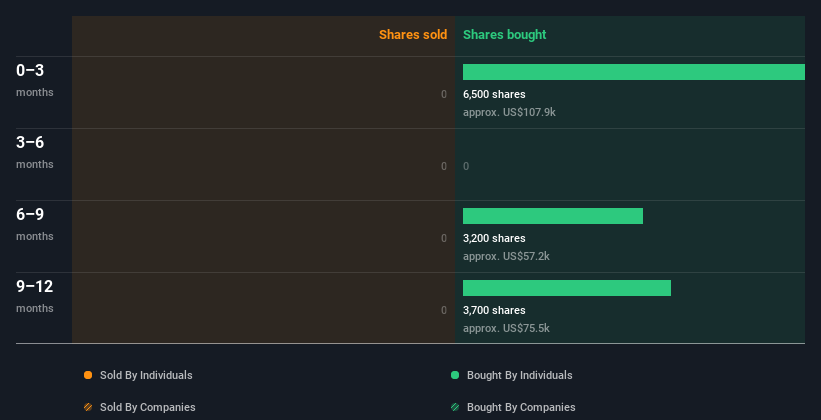Image resolution: width=821 pixels, height=420 pixels.
Task: Select the 3,200 shares value
Action: pyautogui.click(x=494, y=238)
